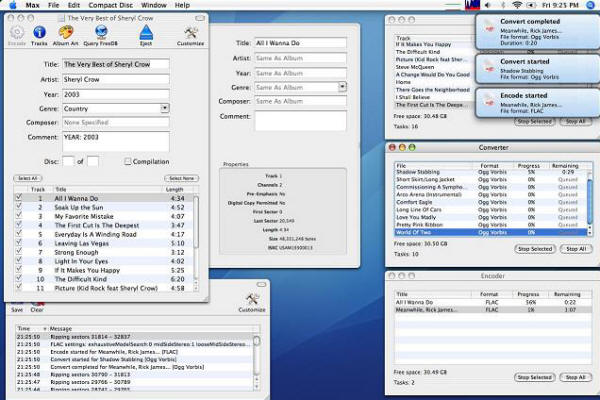Screen dimensions: 600x400
Task: Uncheck track 5 Everyday Is A Winding Road
Action: pos(19,233)
